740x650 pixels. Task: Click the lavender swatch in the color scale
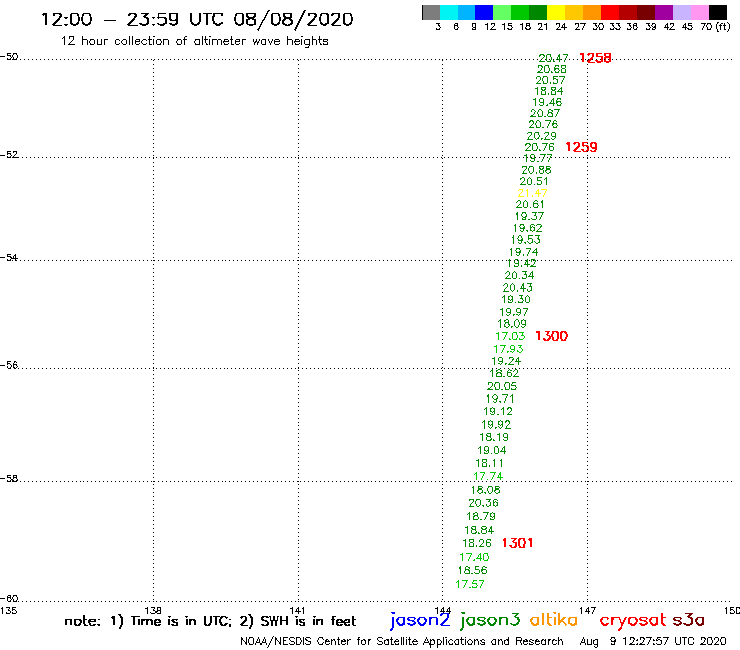(x=681, y=12)
